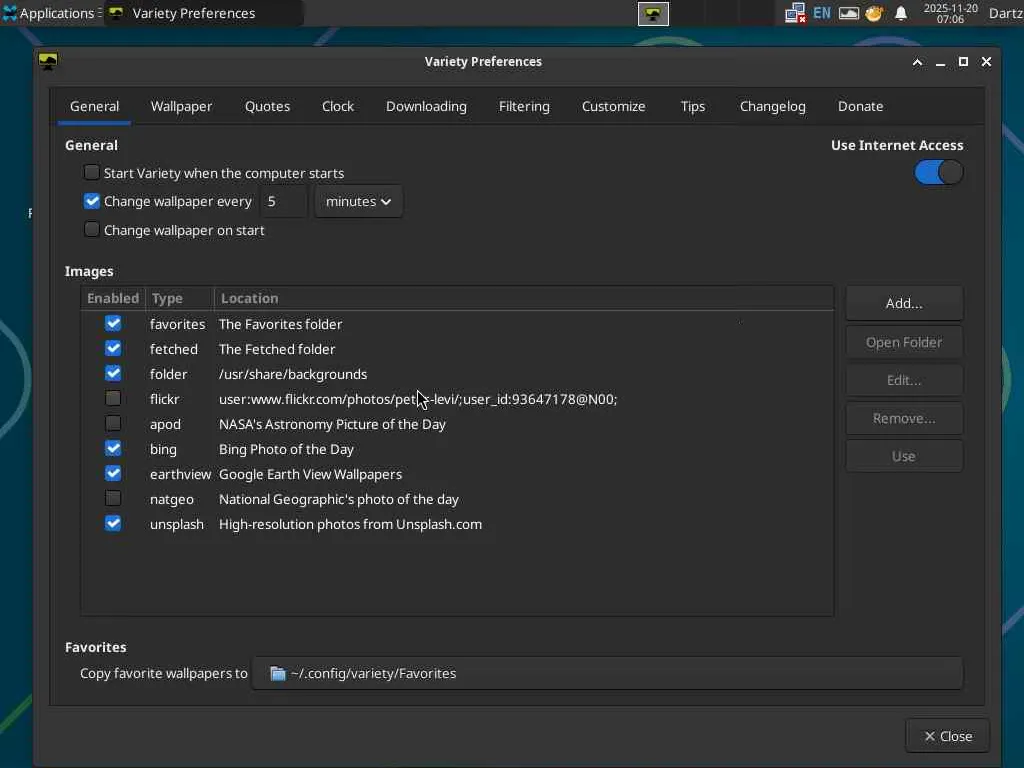Switch to the Wallpaper tab
This screenshot has width=1024, height=768.
pyautogui.click(x=181, y=106)
